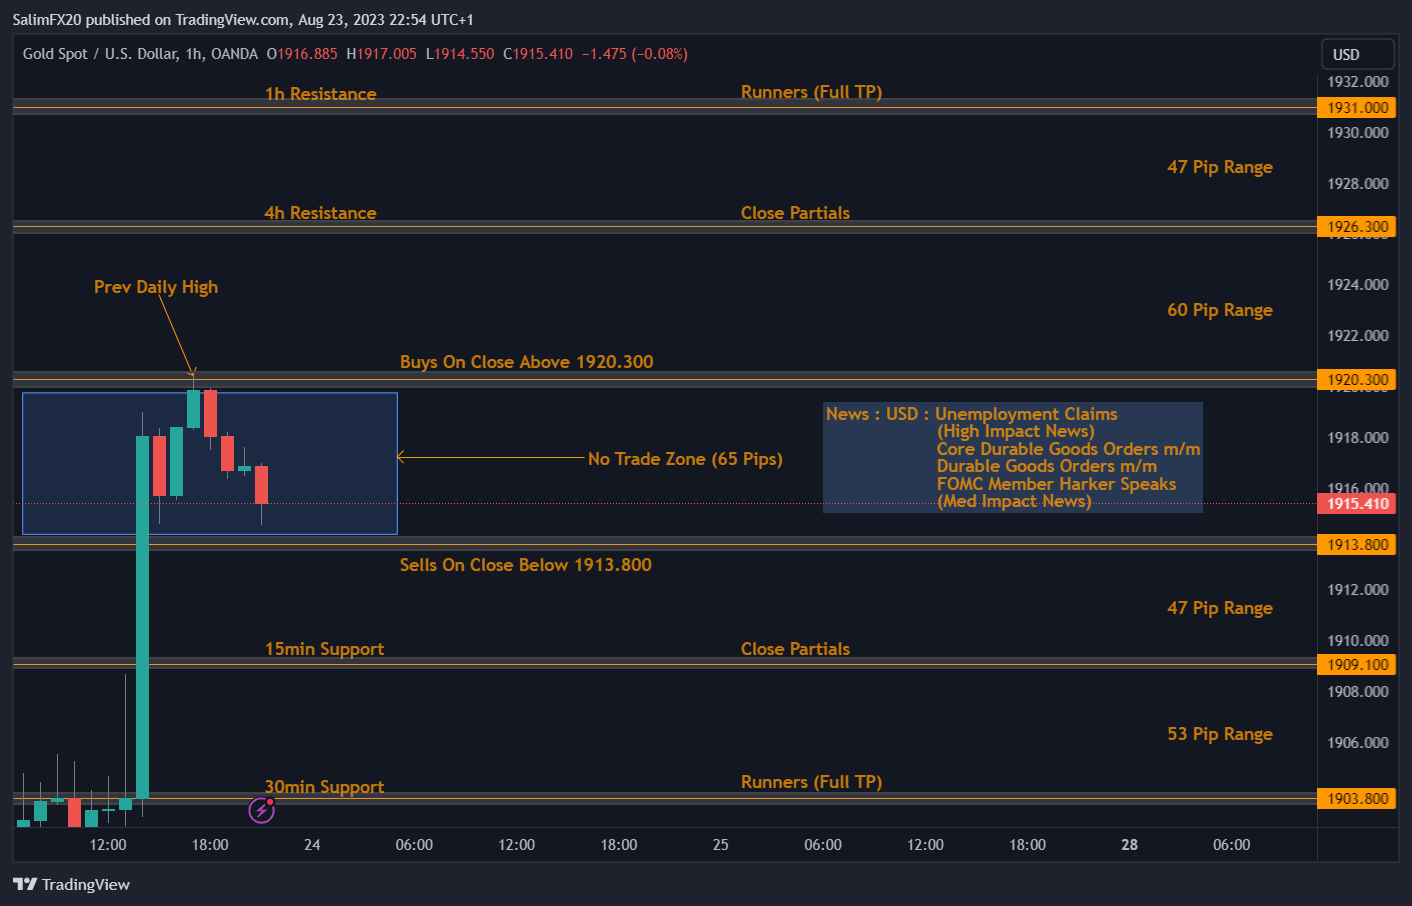Select the blue No Trade Zone rectangle
Viewport: 1412px width, 906px height.
point(209,463)
